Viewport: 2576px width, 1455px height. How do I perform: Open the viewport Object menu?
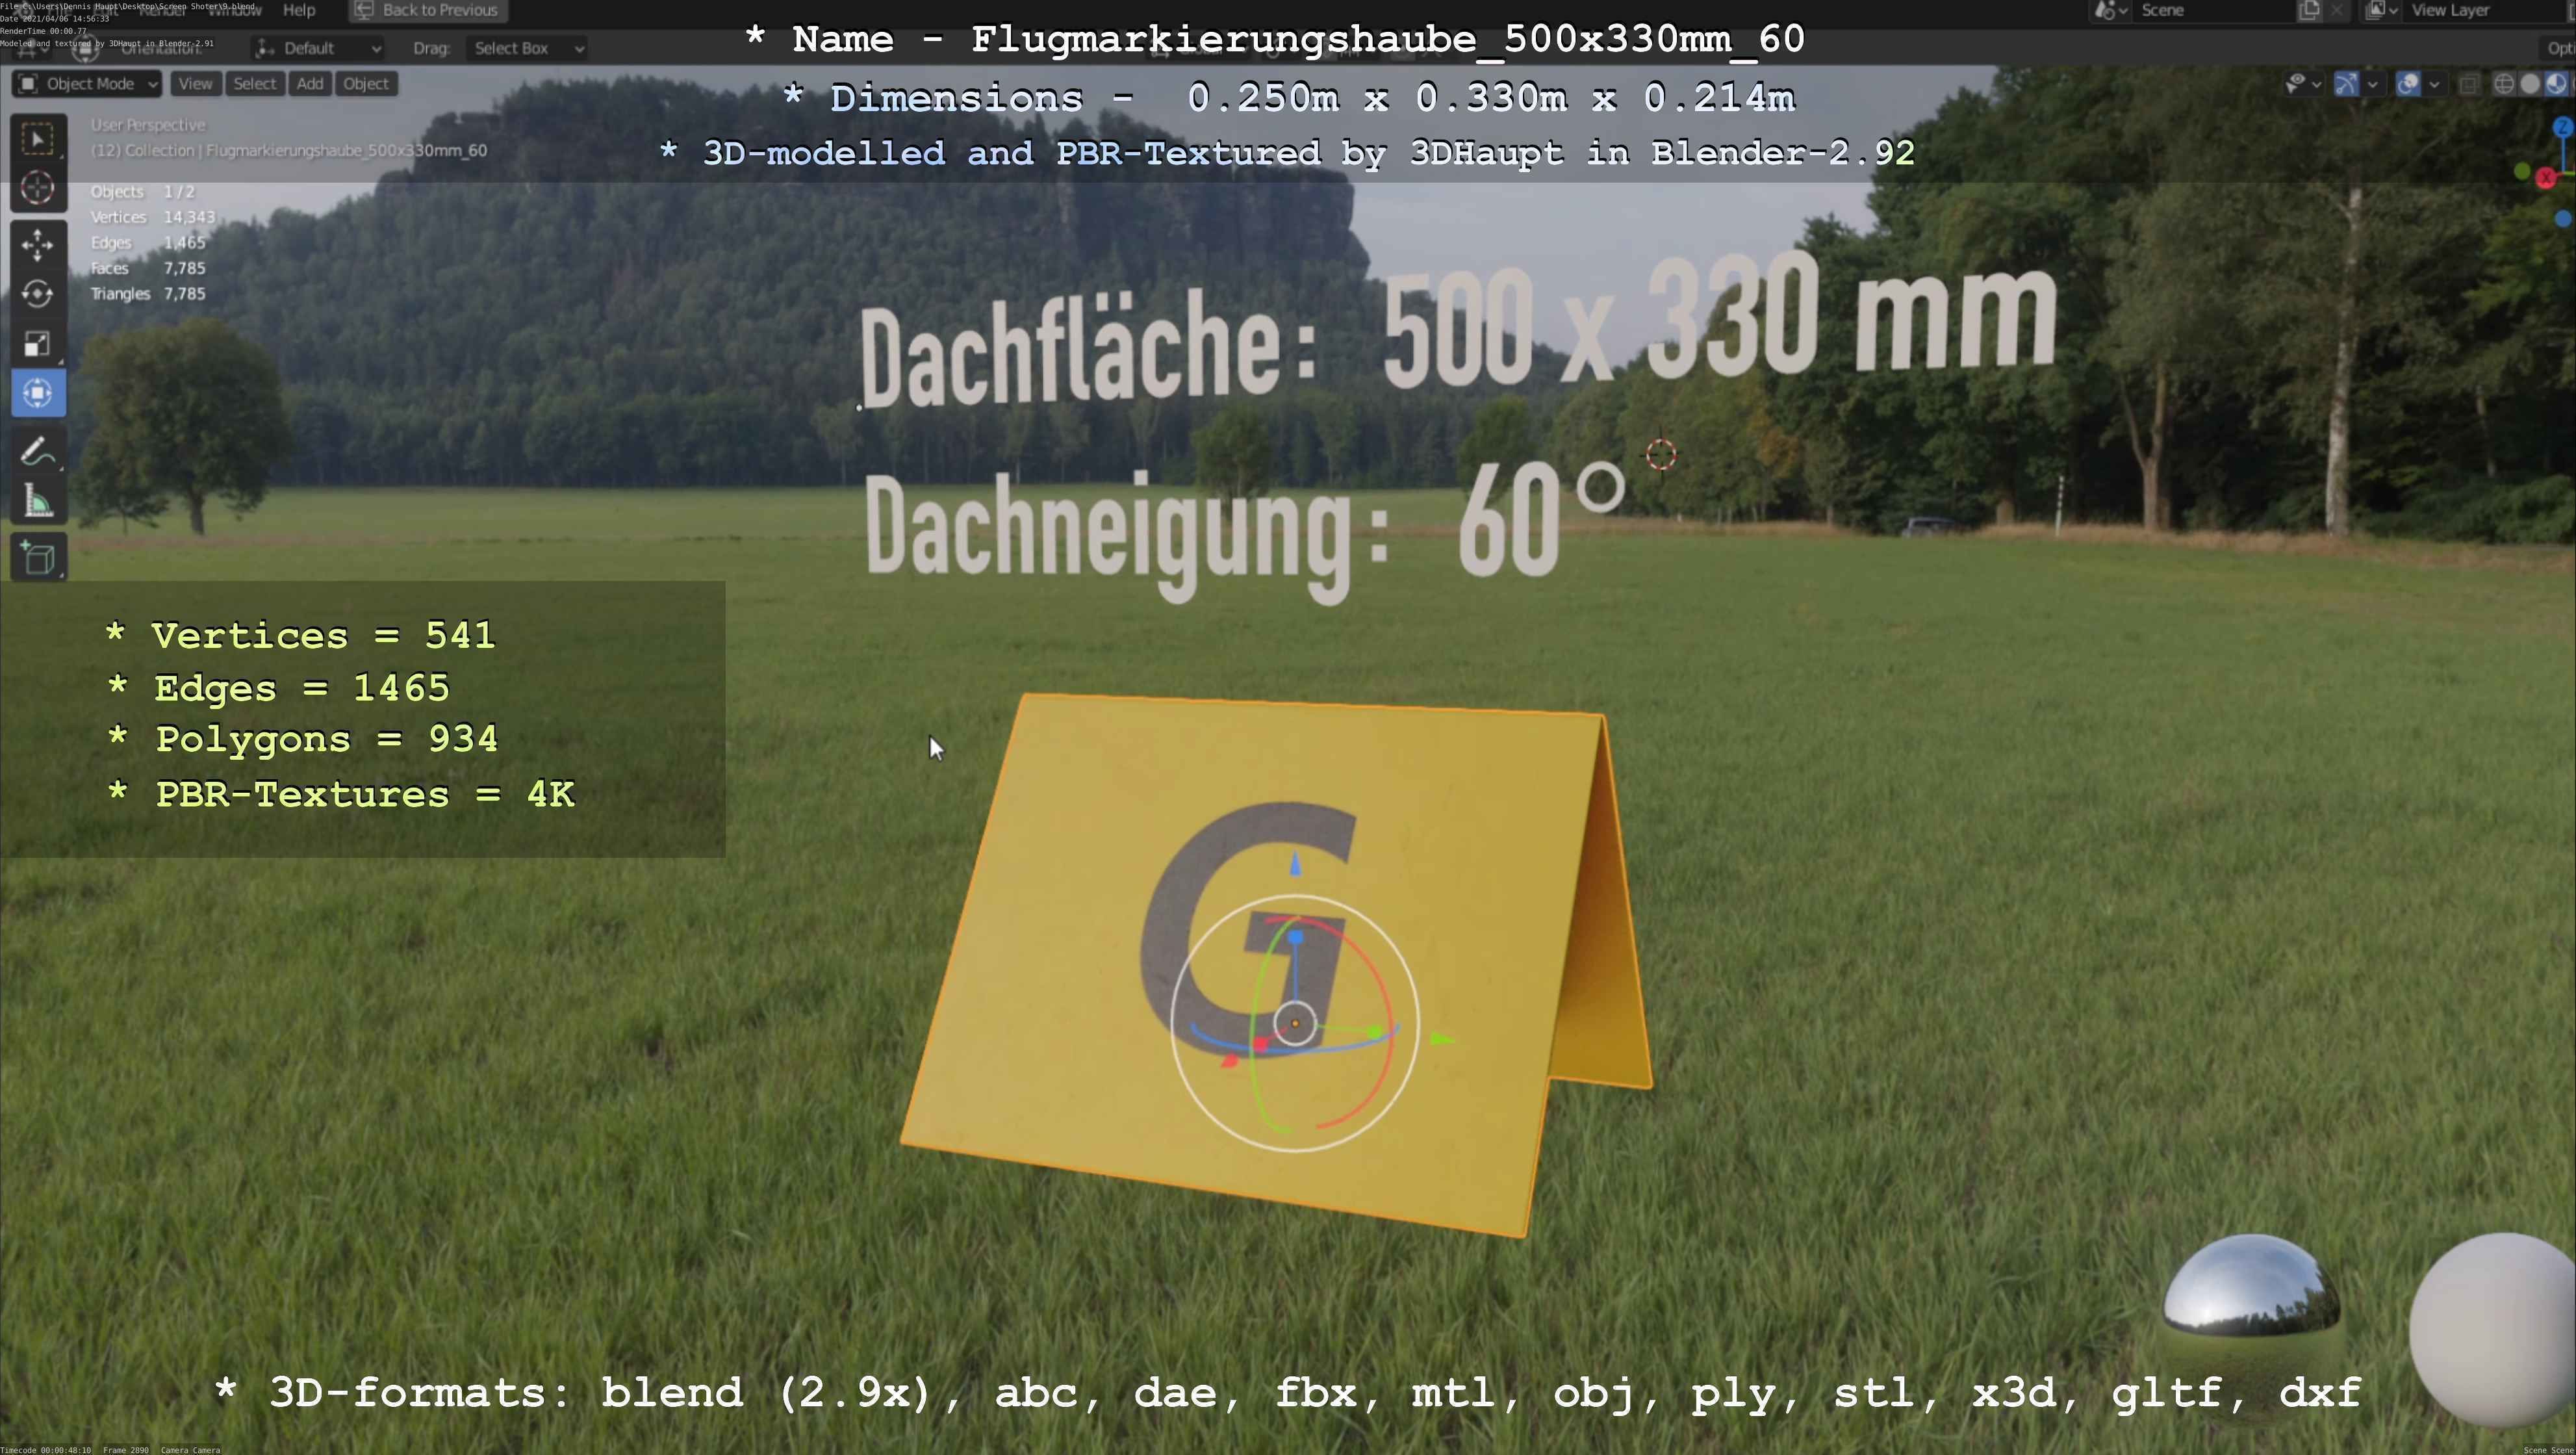[x=366, y=84]
